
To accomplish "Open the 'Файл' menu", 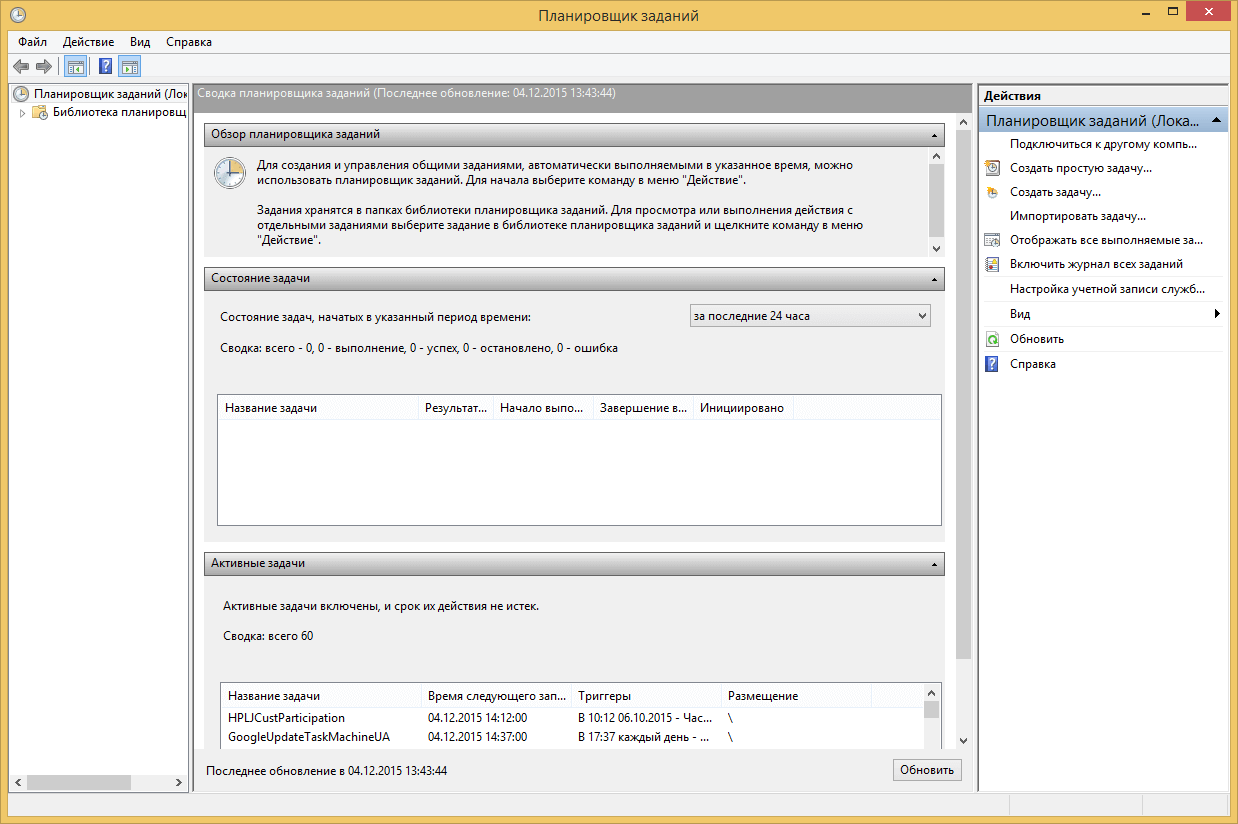I will pos(32,42).
